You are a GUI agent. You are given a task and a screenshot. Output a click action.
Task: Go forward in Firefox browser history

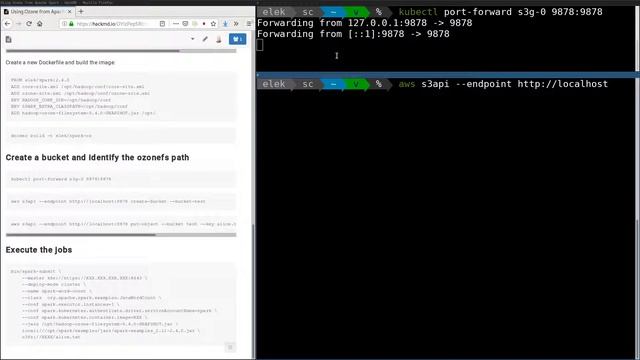18,24
